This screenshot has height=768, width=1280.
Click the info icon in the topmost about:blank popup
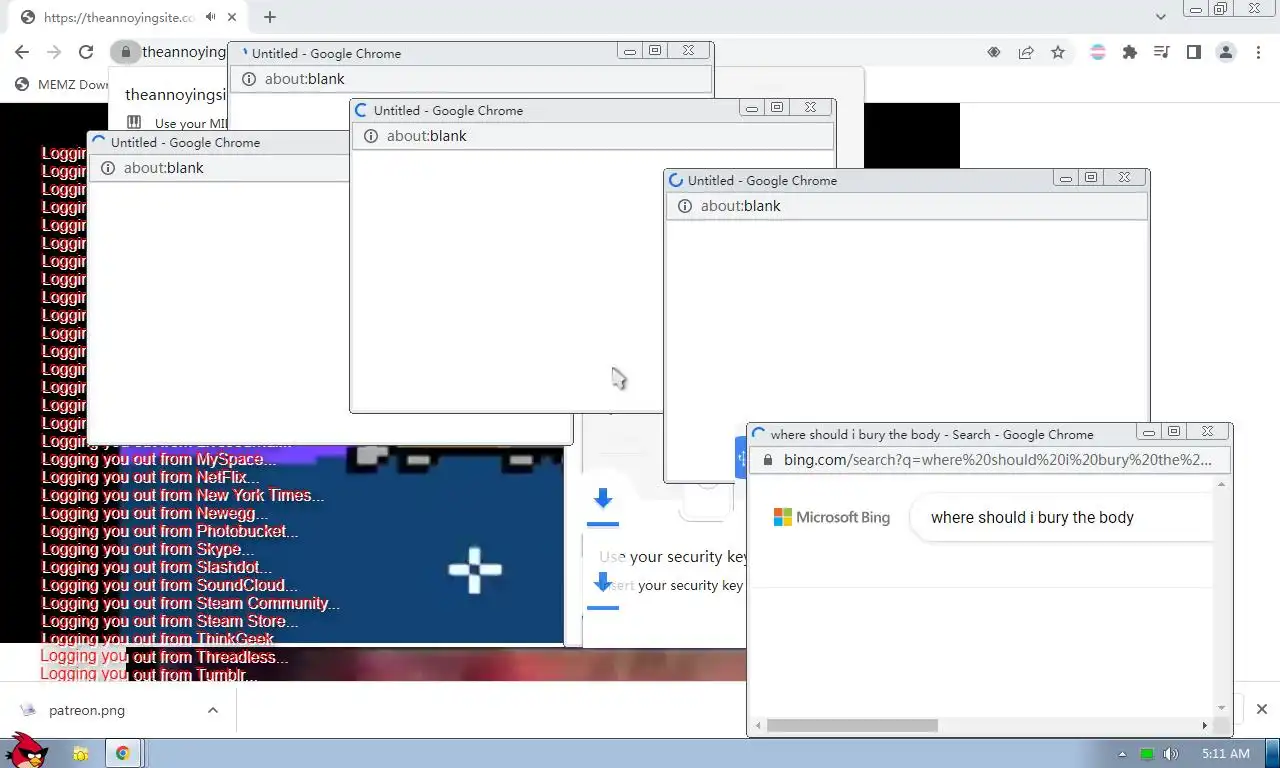(x=249, y=79)
